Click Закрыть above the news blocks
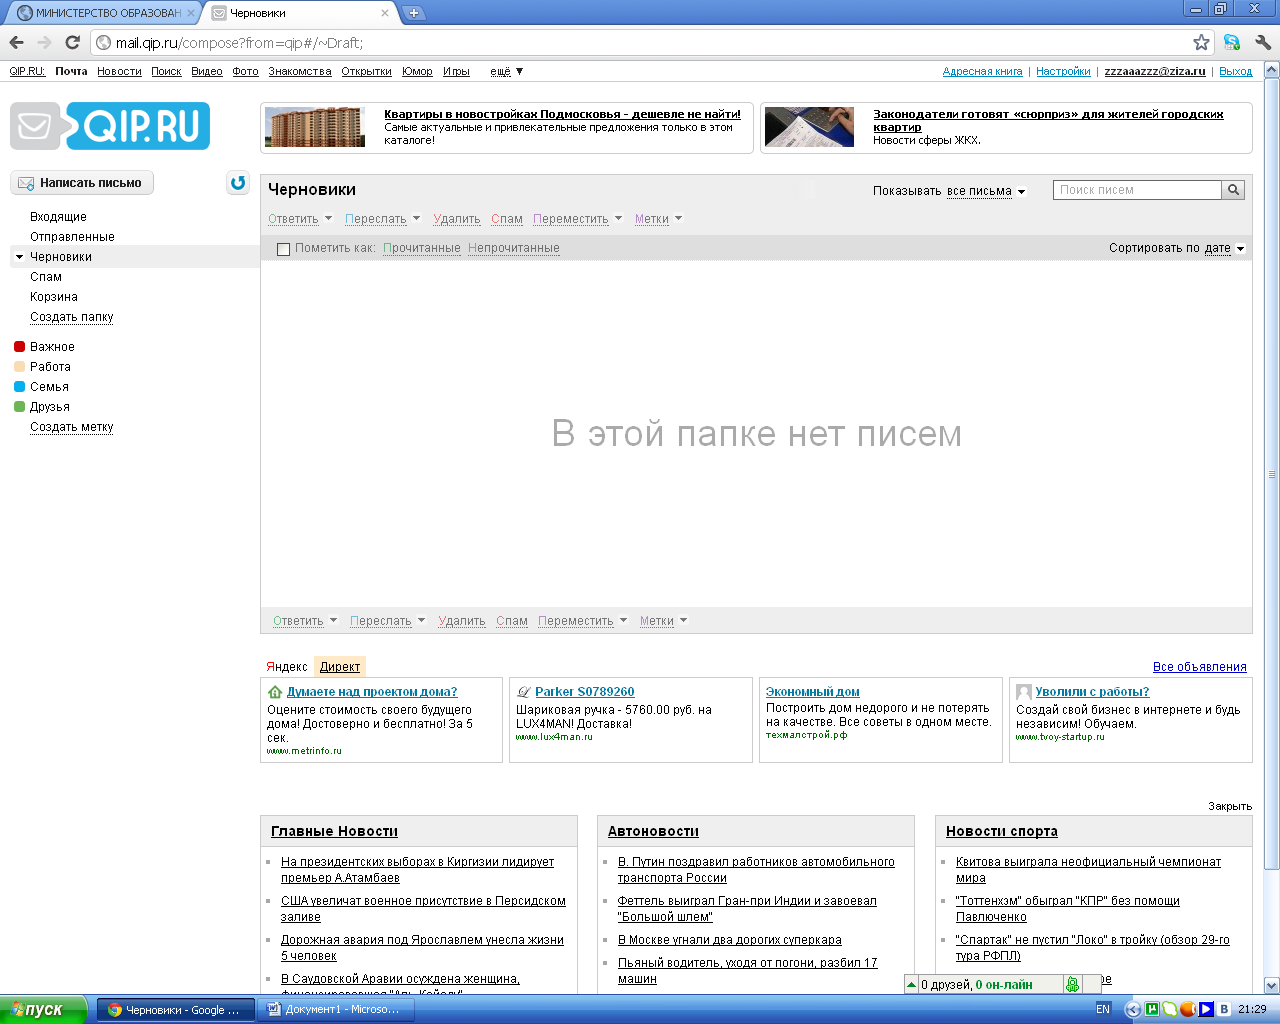 click(1230, 806)
